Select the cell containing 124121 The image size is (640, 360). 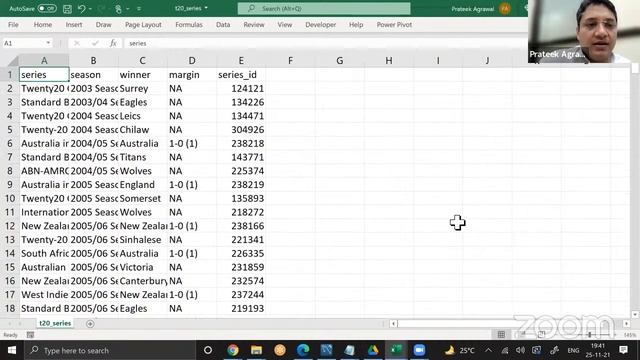(241, 89)
